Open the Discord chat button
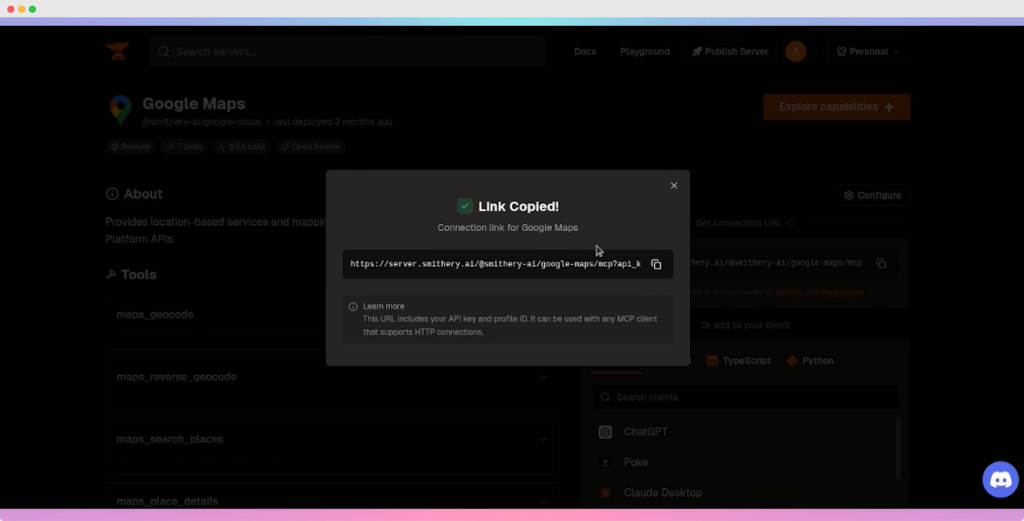The image size is (1024, 521). tap(1000, 479)
